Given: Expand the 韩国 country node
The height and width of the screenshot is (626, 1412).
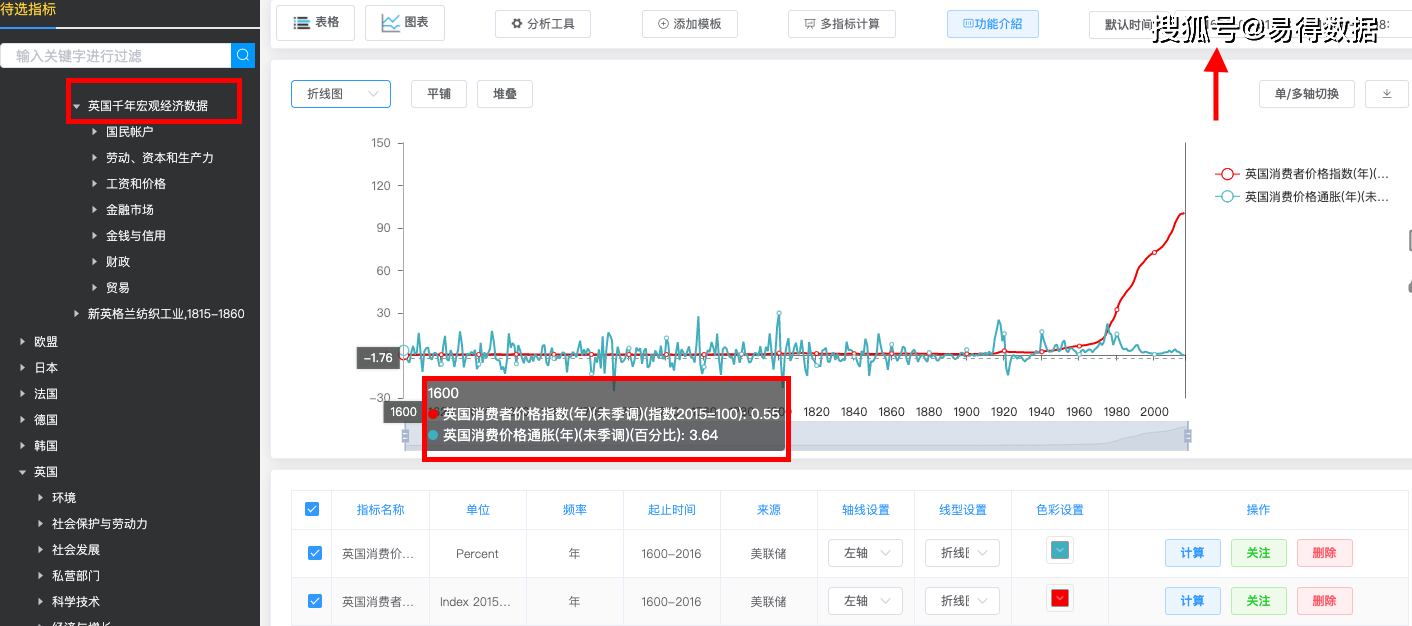Looking at the screenshot, I should click(x=22, y=445).
